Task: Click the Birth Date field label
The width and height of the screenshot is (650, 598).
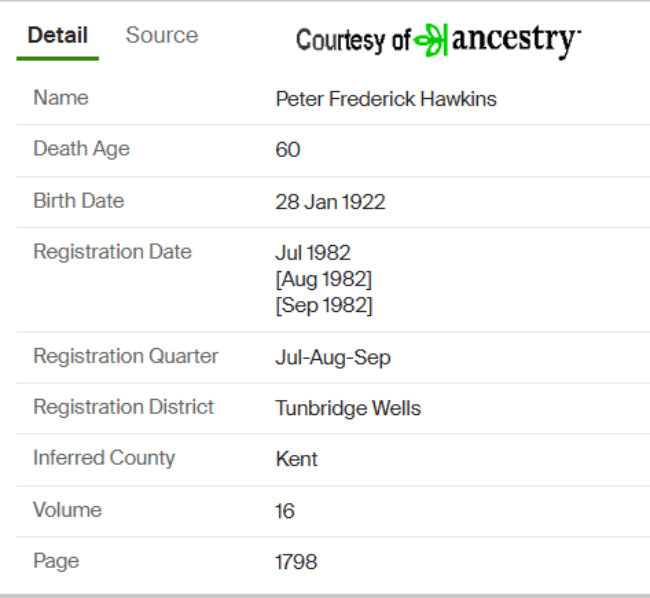Action: (79, 201)
